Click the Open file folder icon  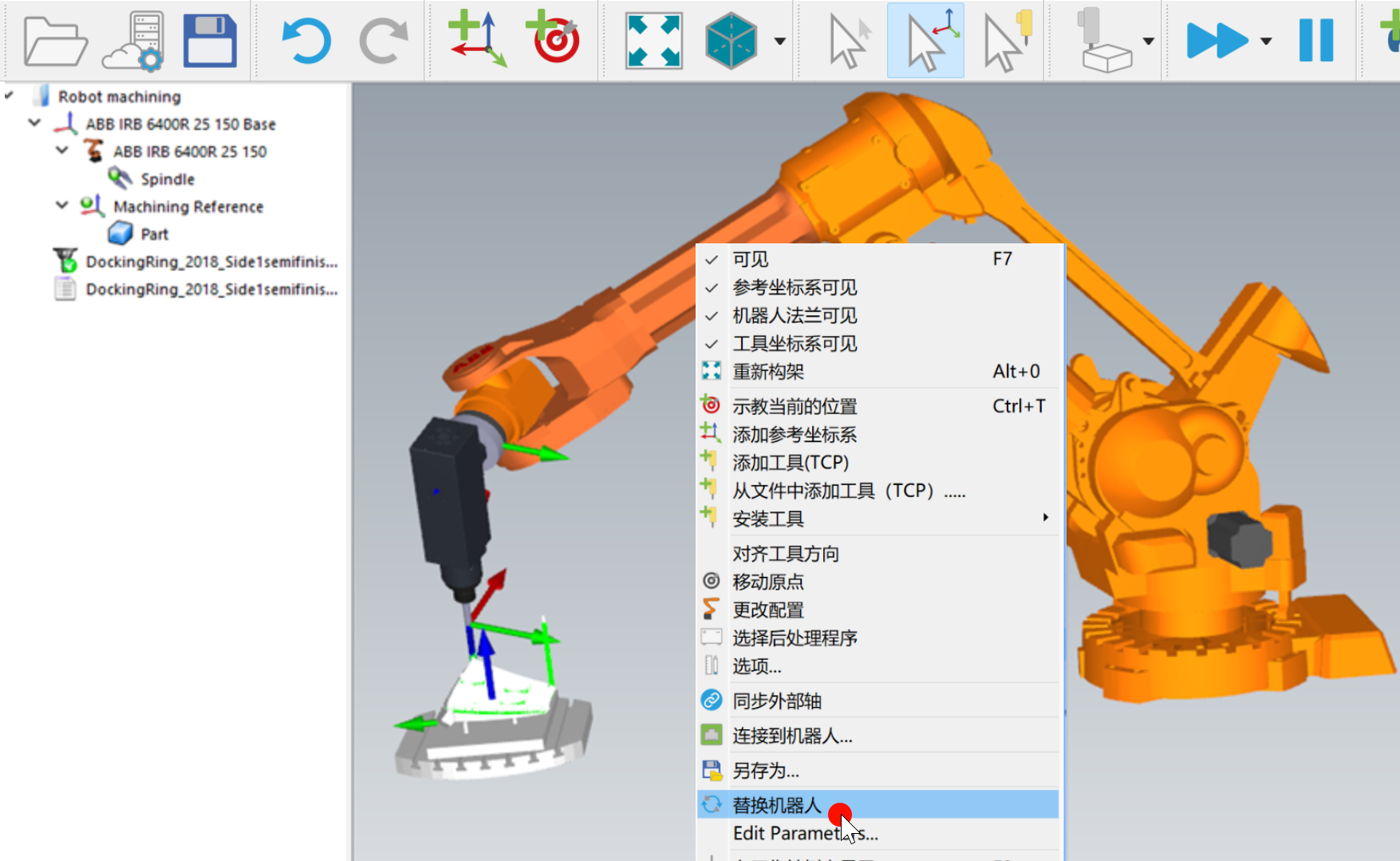[x=55, y=40]
